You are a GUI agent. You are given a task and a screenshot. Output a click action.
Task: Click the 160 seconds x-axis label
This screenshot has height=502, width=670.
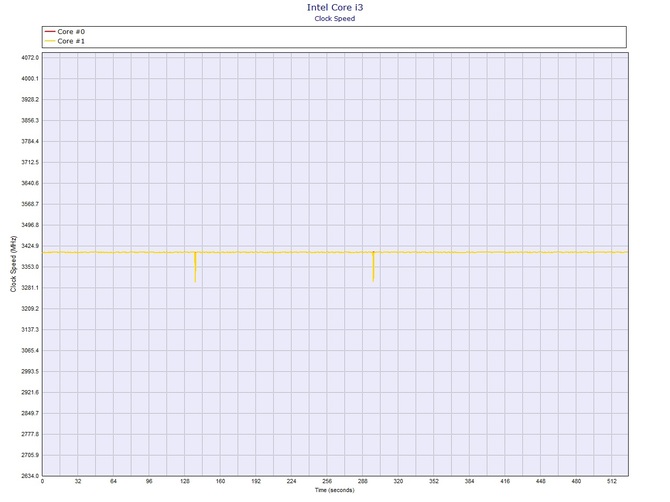pyautogui.click(x=220, y=481)
